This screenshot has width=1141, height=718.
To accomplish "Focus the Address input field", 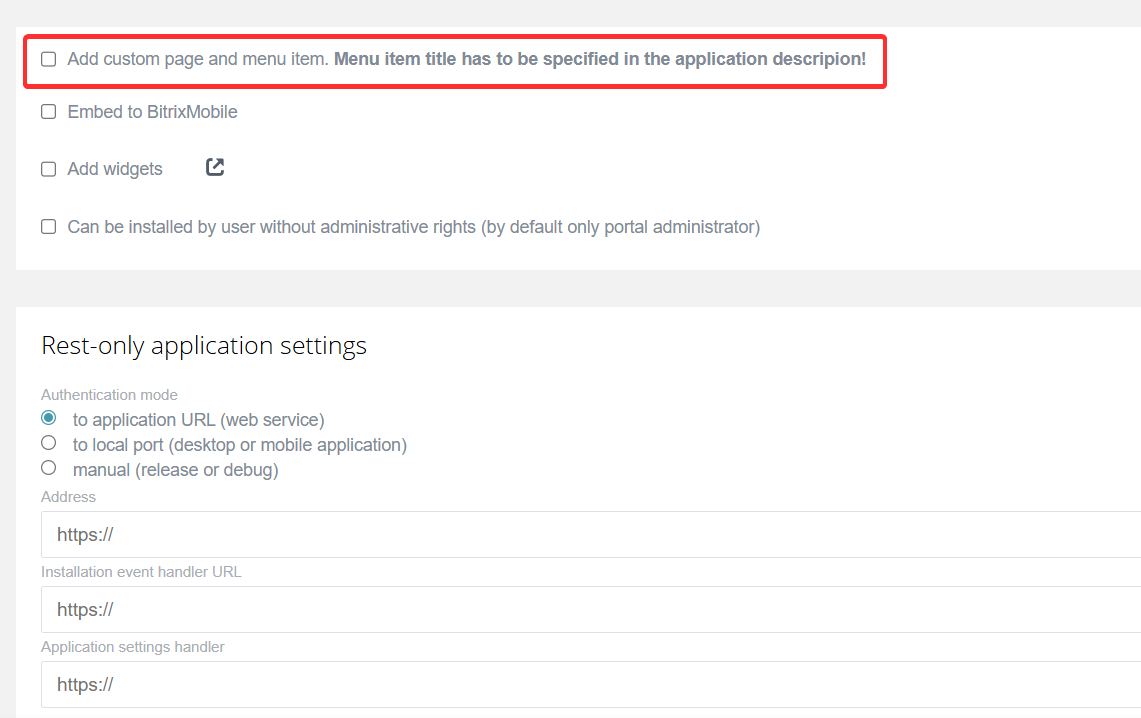I will [590, 535].
